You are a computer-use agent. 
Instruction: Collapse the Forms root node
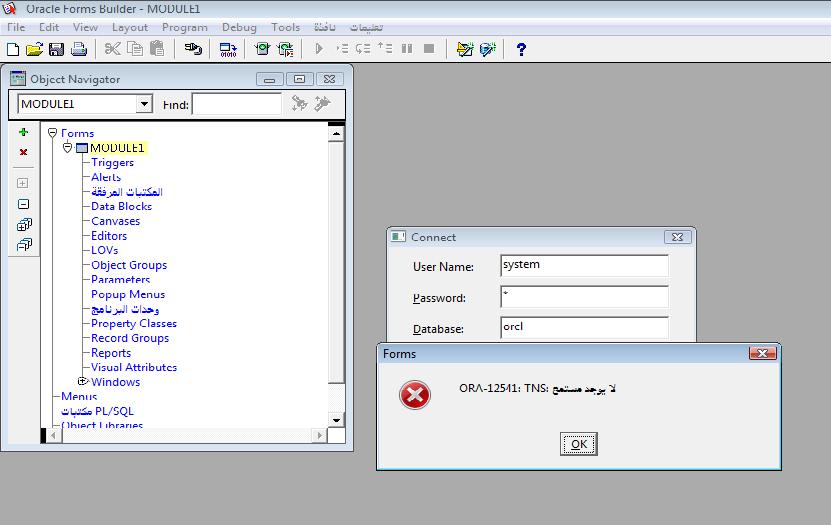[x=53, y=133]
